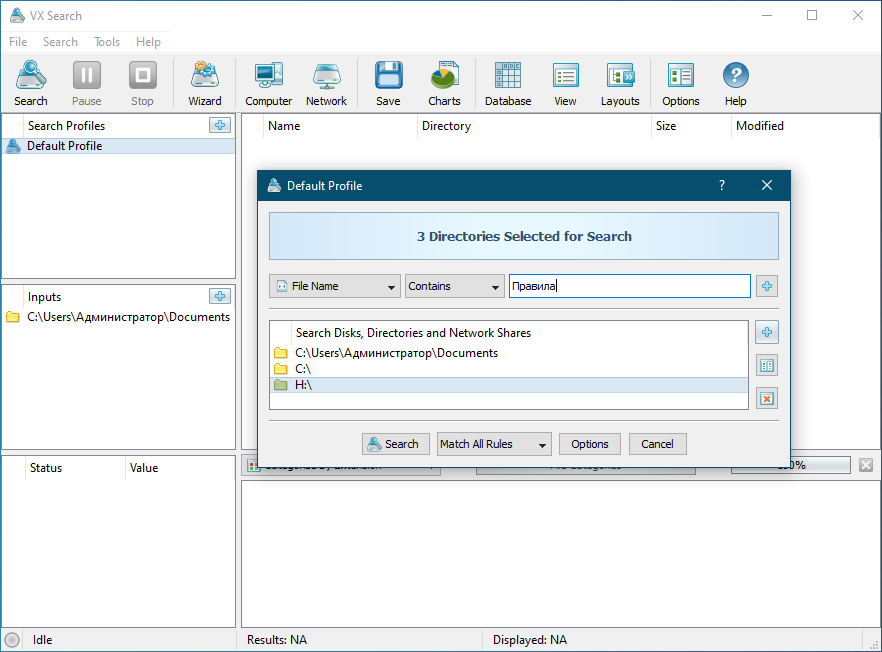Image resolution: width=882 pixels, height=652 pixels.
Task: Select Default Profile in Search Profiles
Action: 118,146
